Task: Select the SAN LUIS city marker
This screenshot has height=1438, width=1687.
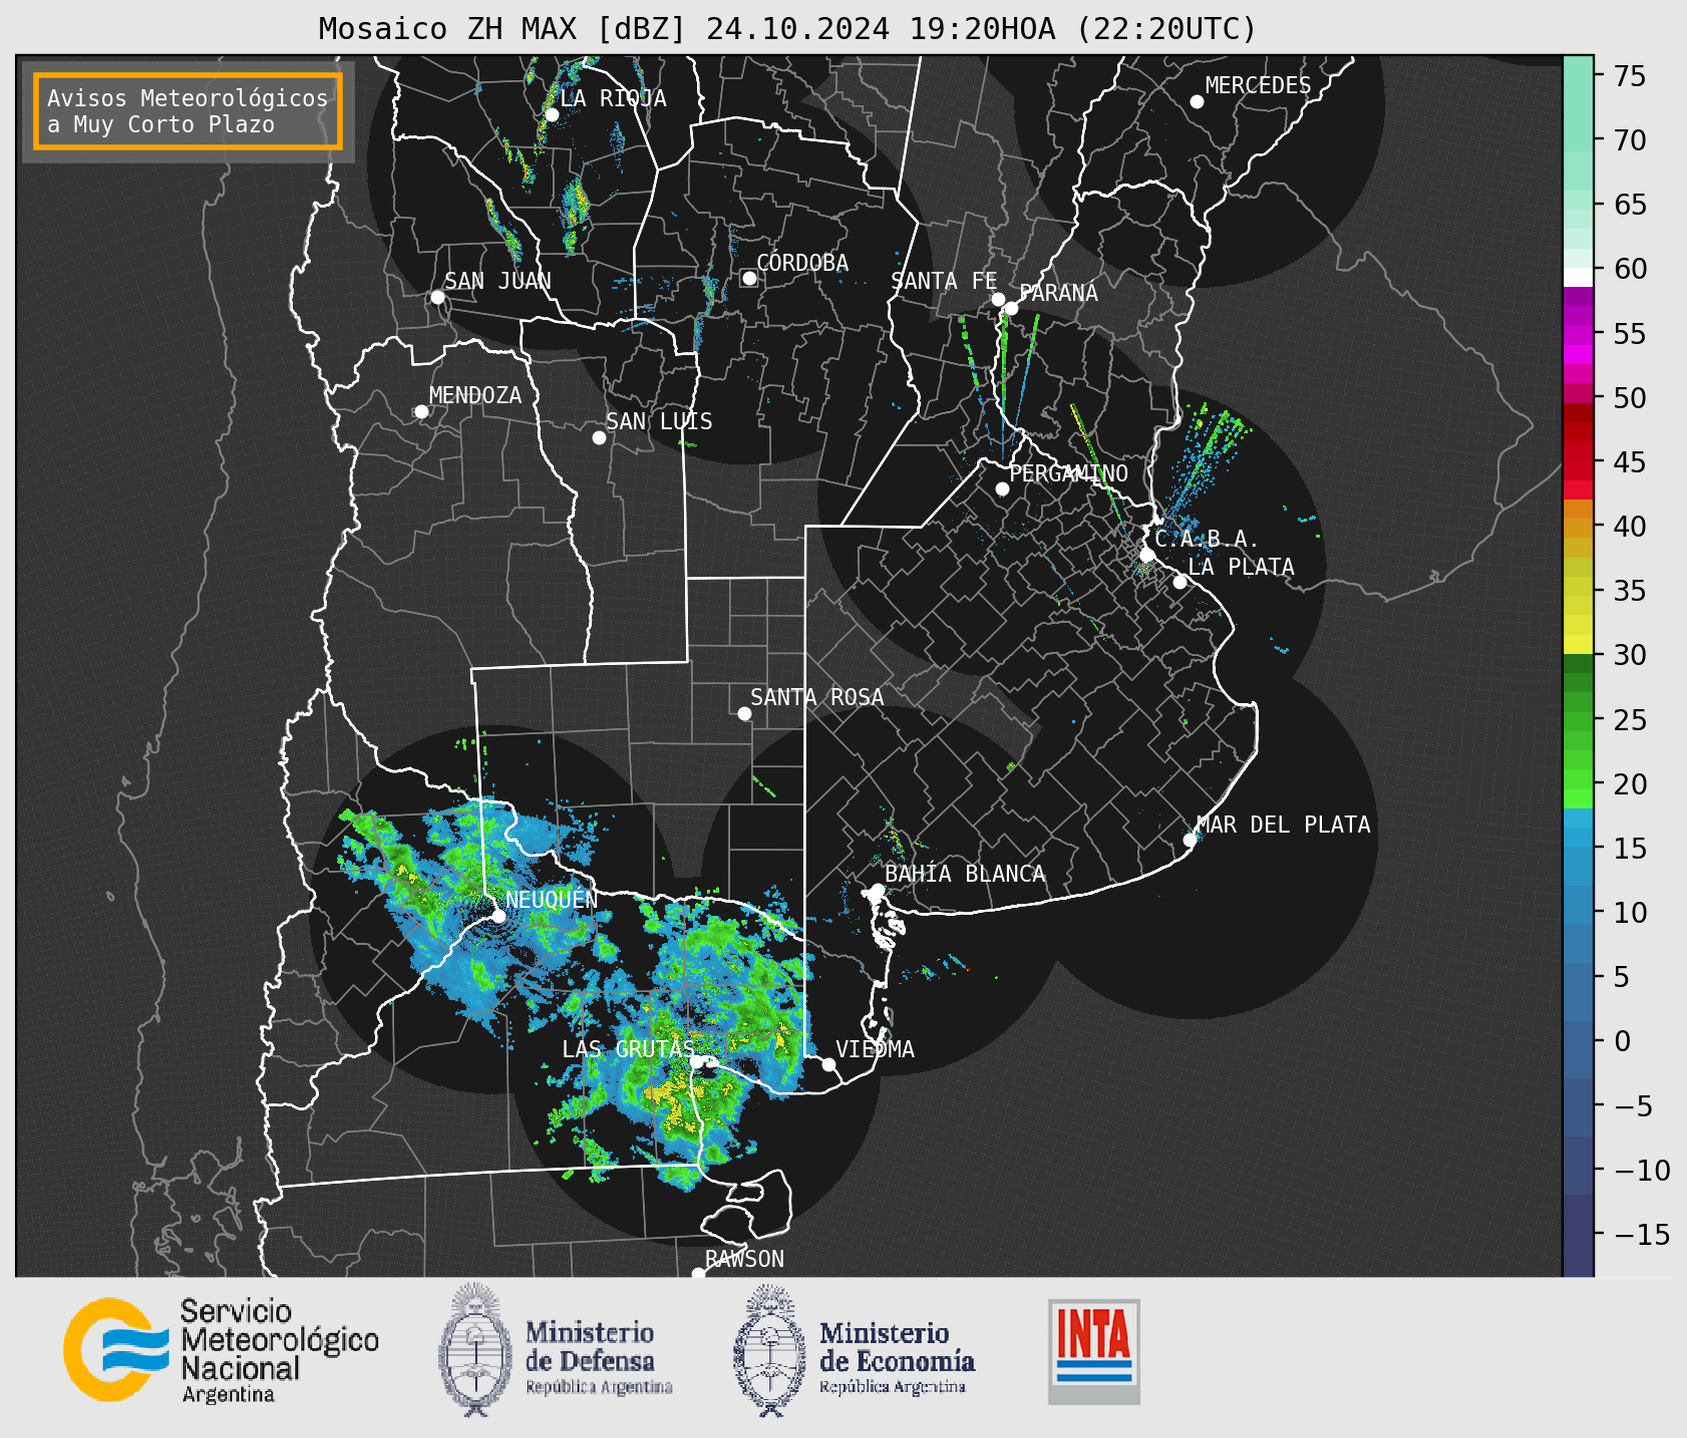Action: coord(599,438)
